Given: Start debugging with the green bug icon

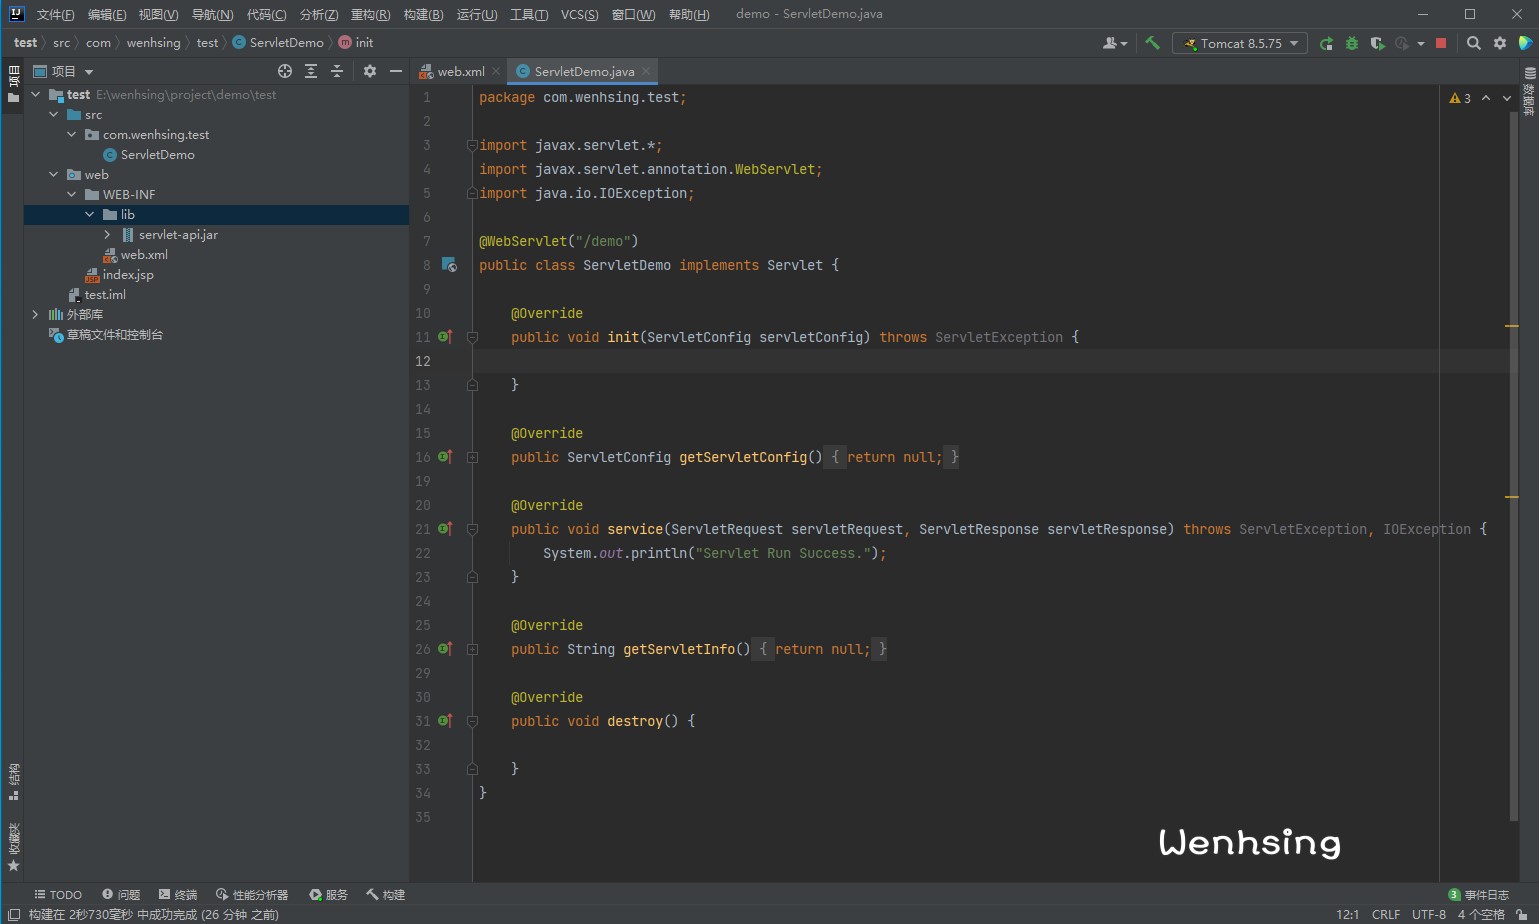Looking at the screenshot, I should pyautogui.click(x=1352, y=43).
